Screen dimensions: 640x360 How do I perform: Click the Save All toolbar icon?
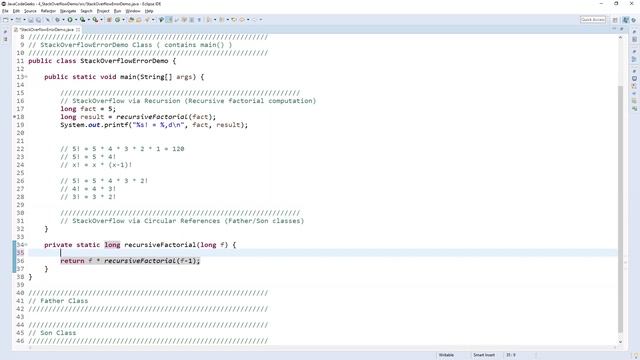point(39,20)
